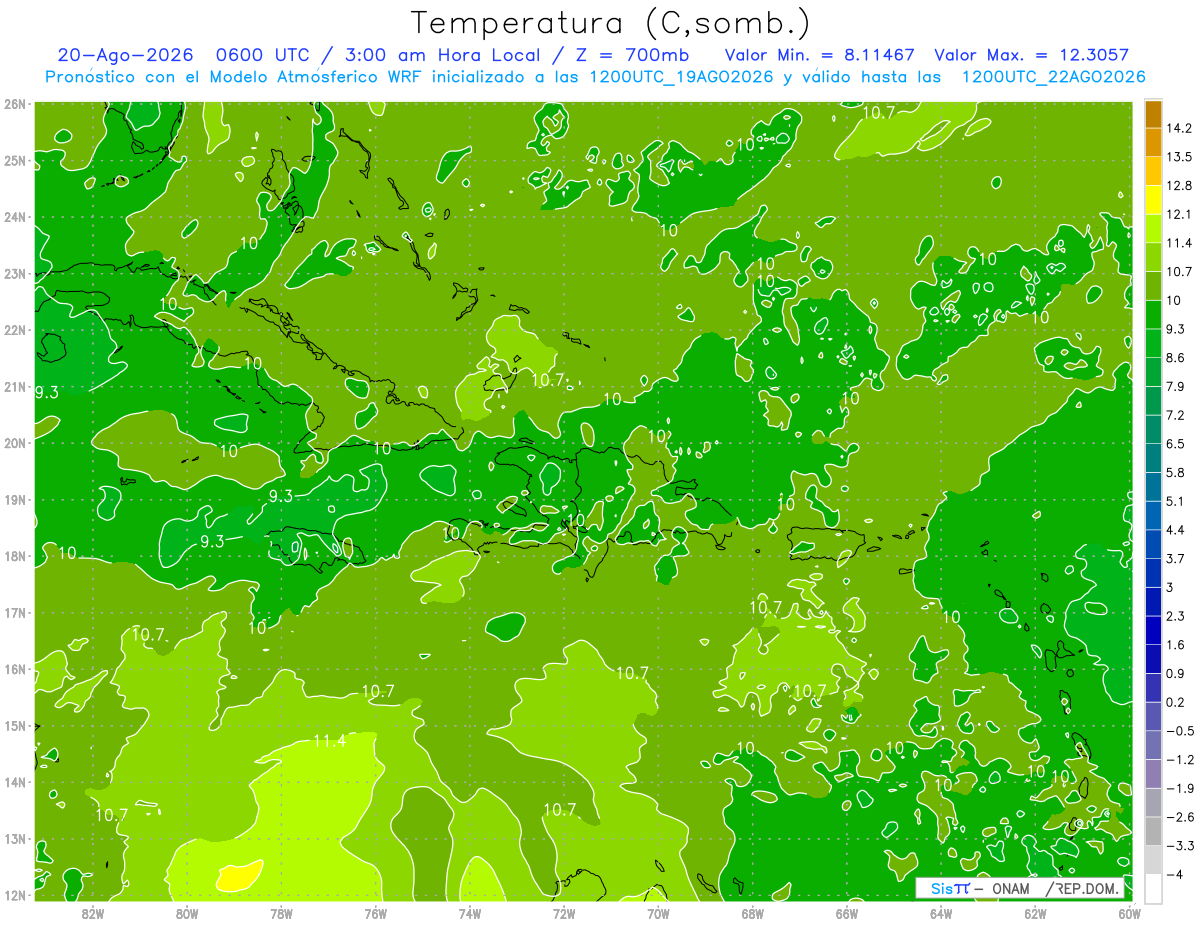Screen dimensions: 1200x927
Task: Click the "-1.9" colorbar label
Action: click(x=1180, y=788)
